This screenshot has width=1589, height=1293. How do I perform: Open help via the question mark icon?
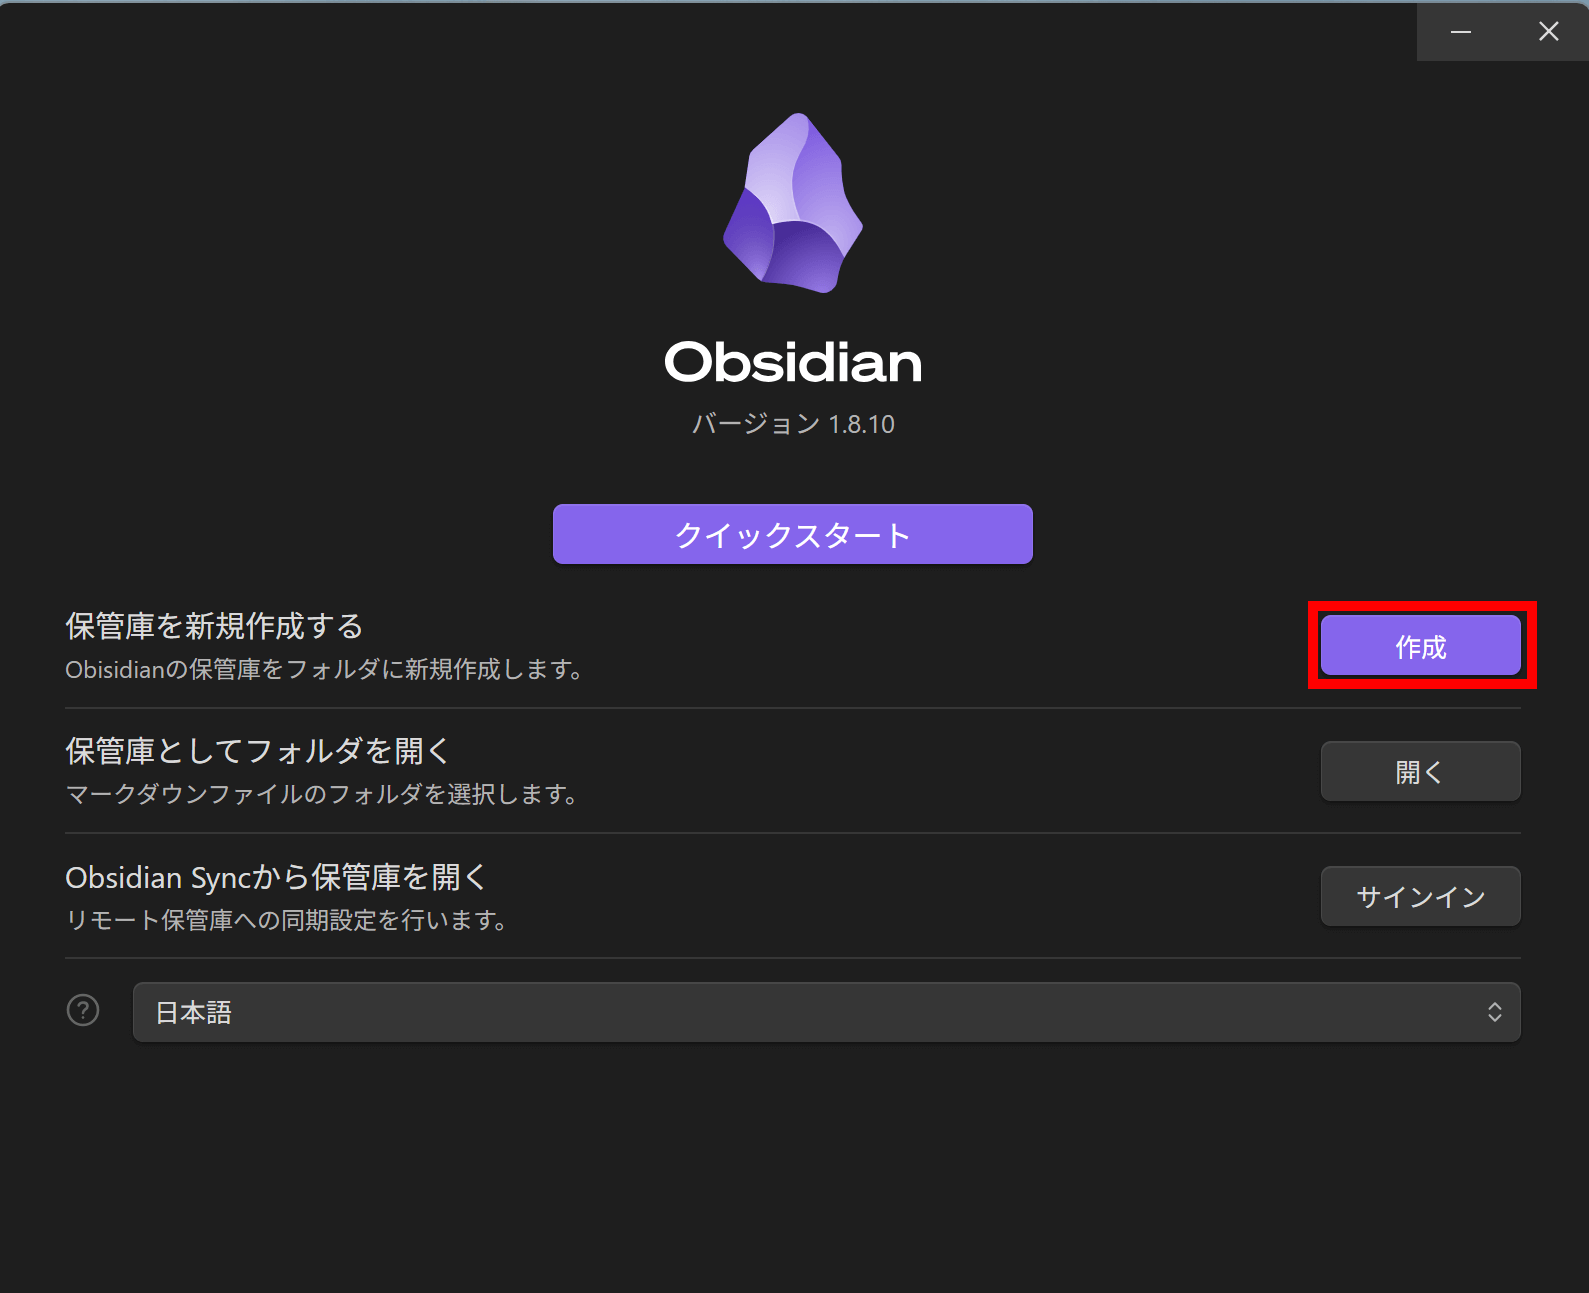pos(83,1011)
